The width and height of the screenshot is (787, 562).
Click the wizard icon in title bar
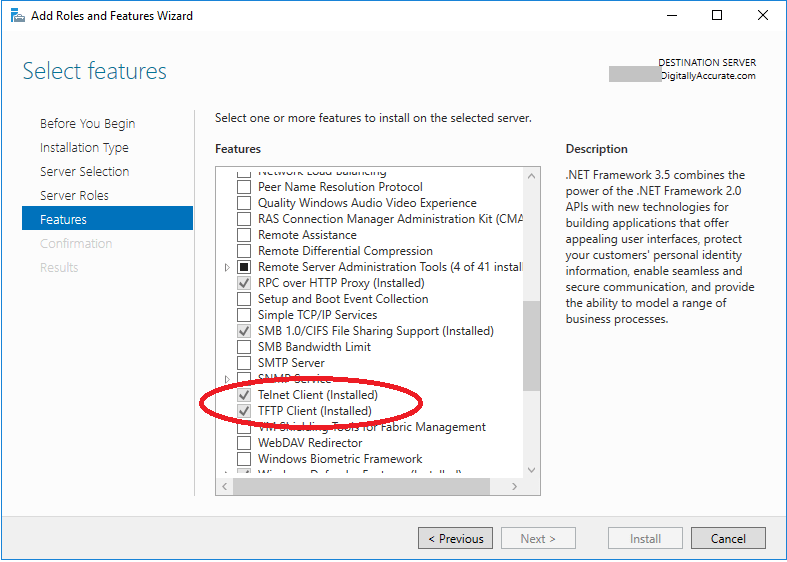click(x=18, y=16)
